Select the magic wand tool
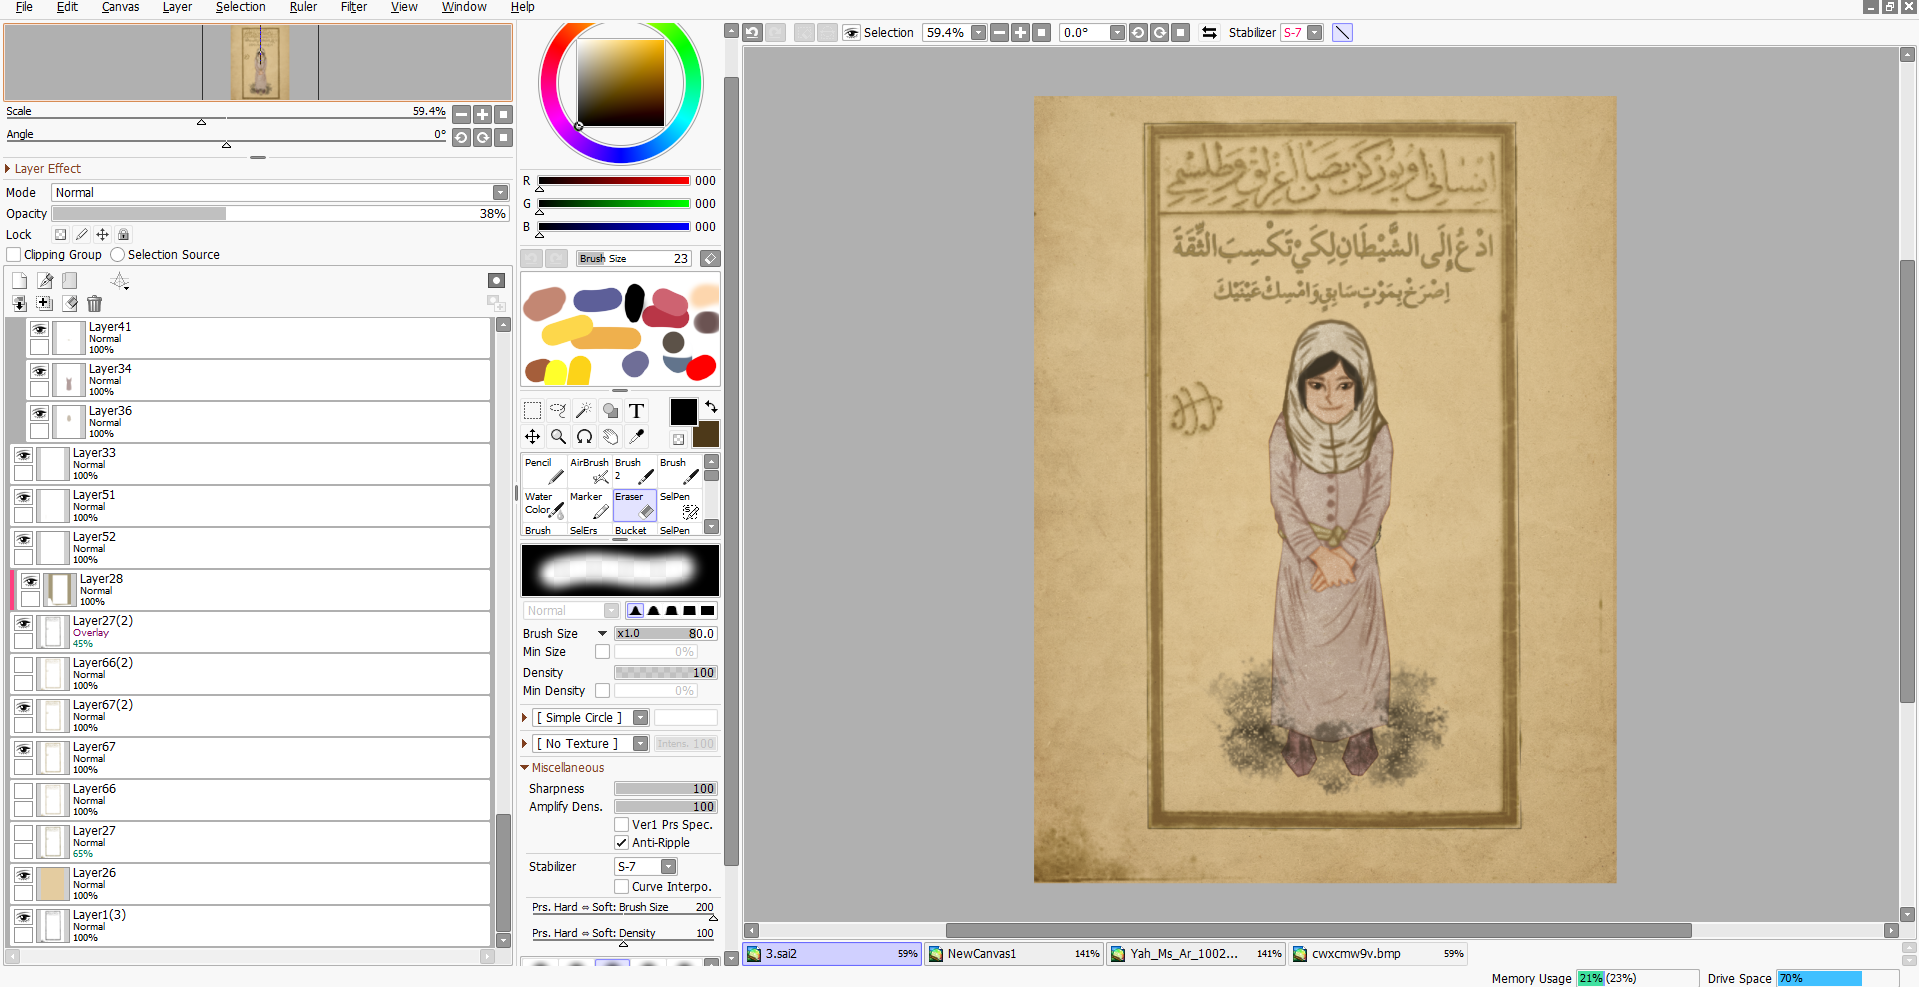 (x=584, y=411)
